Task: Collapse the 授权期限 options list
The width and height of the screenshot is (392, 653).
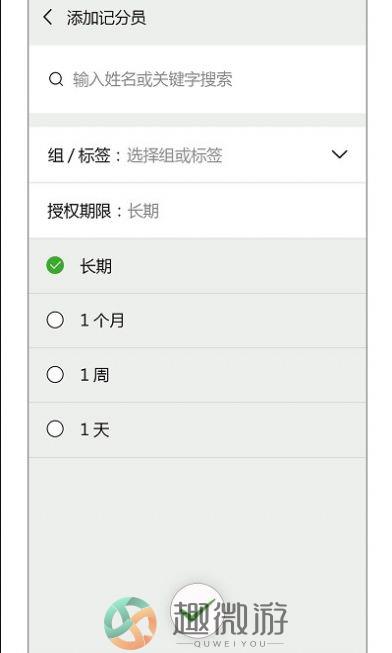Action: pos(197,211)
